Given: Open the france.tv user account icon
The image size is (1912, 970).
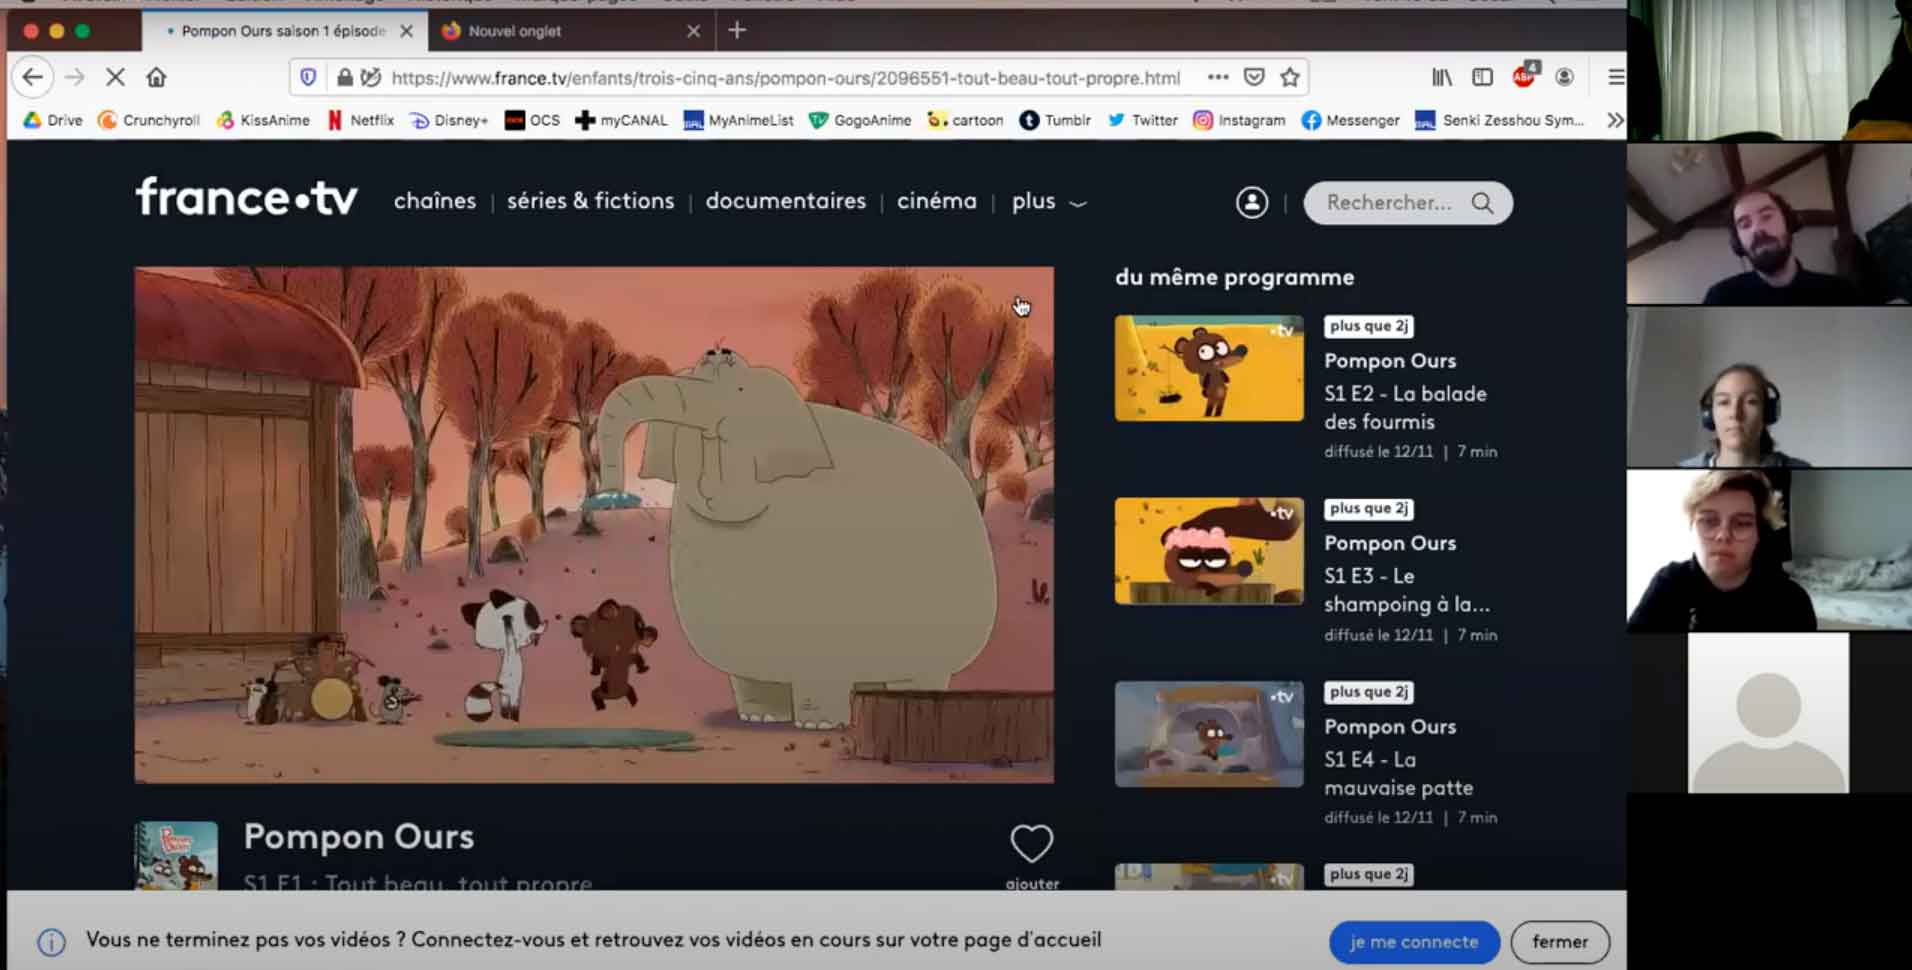Looking at the screenshot, I should (x=1251, y=202).
